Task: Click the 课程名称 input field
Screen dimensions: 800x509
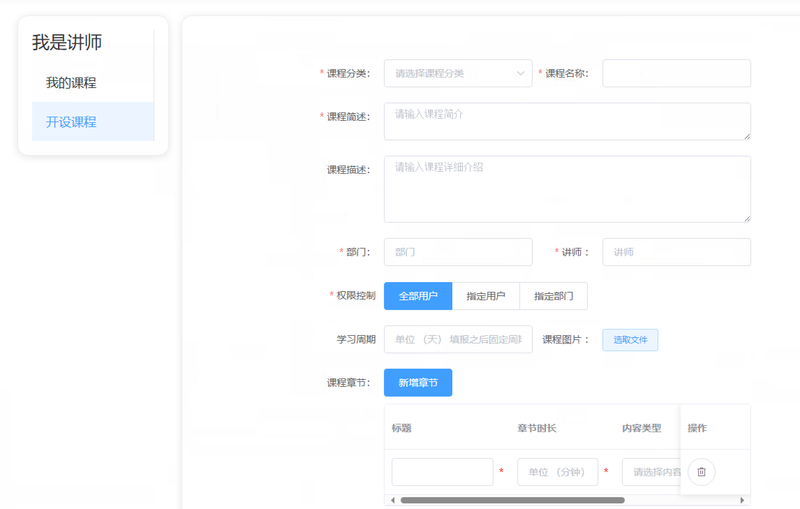Action: click(676, 73)
